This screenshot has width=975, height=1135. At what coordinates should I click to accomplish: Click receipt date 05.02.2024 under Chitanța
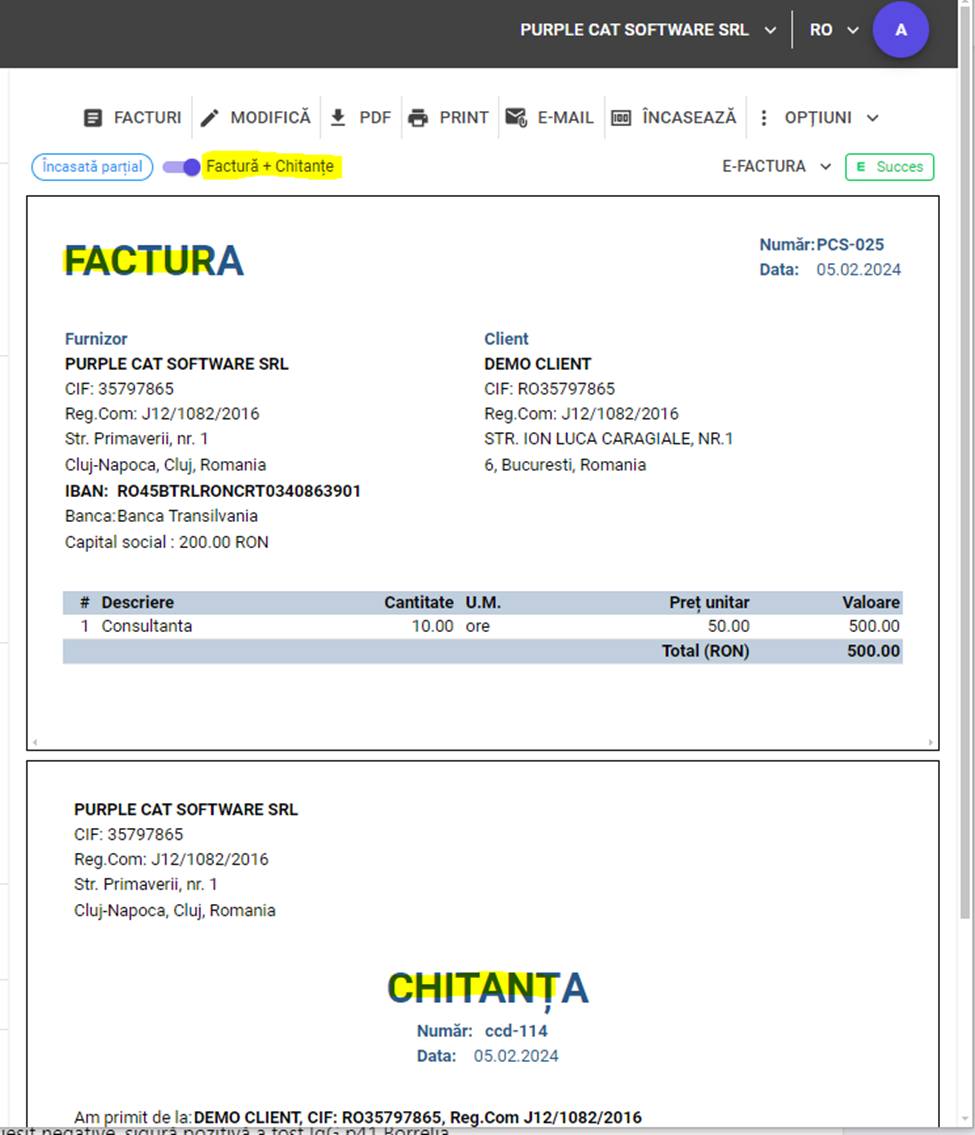516,1056
